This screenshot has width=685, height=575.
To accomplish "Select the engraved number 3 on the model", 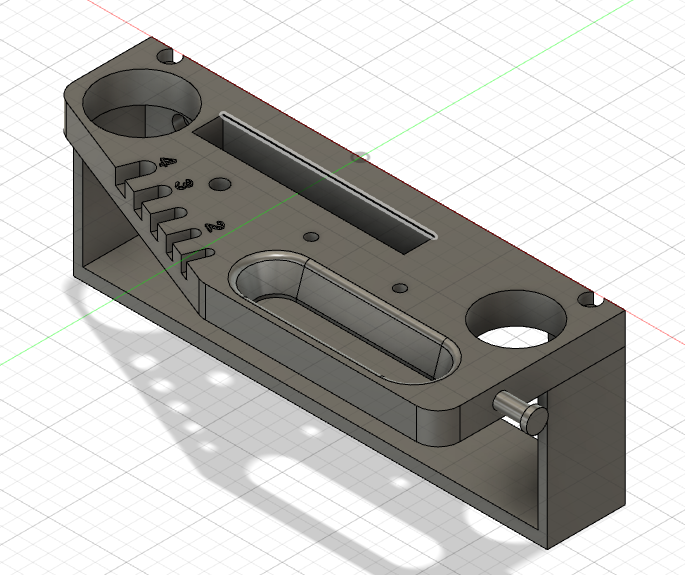I will tap(184, 185).
